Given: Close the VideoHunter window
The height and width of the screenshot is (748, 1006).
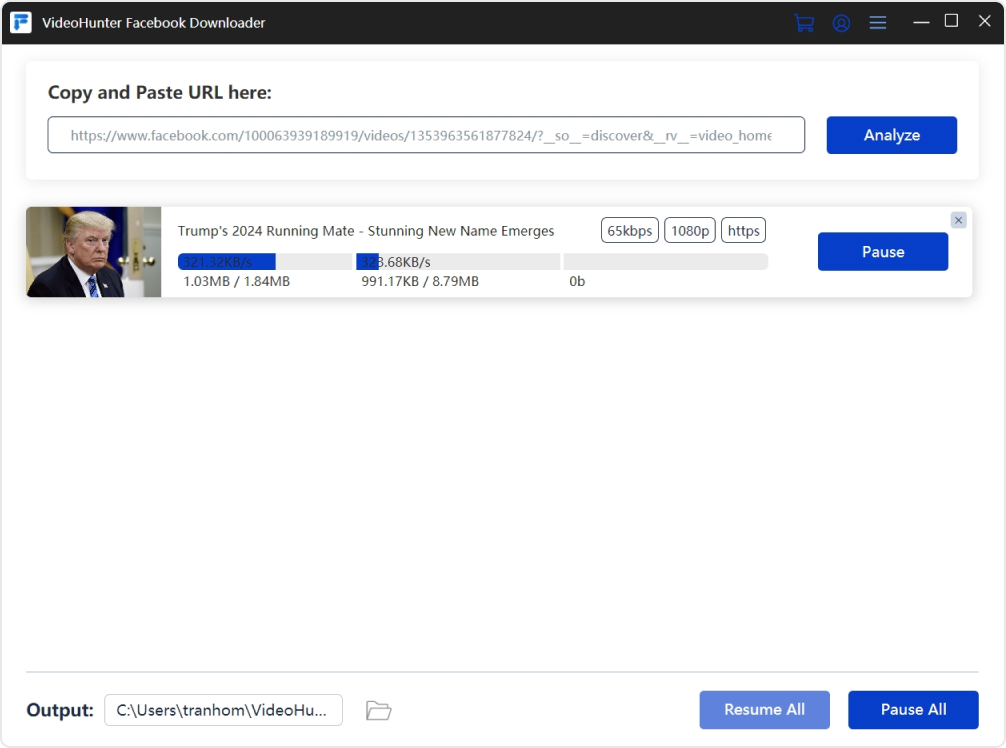Looking at the screenshot, I should coord(984,21).
